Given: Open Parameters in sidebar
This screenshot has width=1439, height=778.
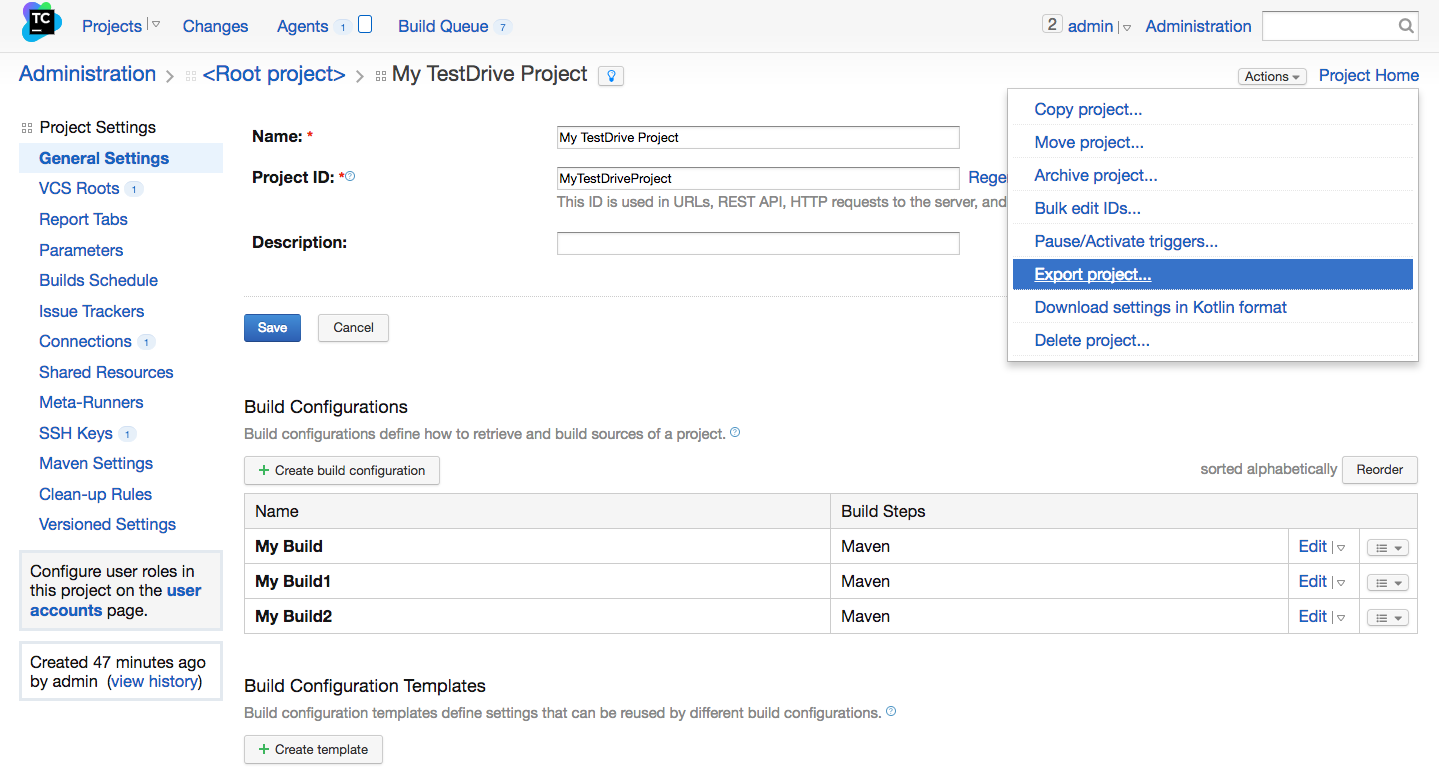Looking at the screenshot, I should coord(81,251).
